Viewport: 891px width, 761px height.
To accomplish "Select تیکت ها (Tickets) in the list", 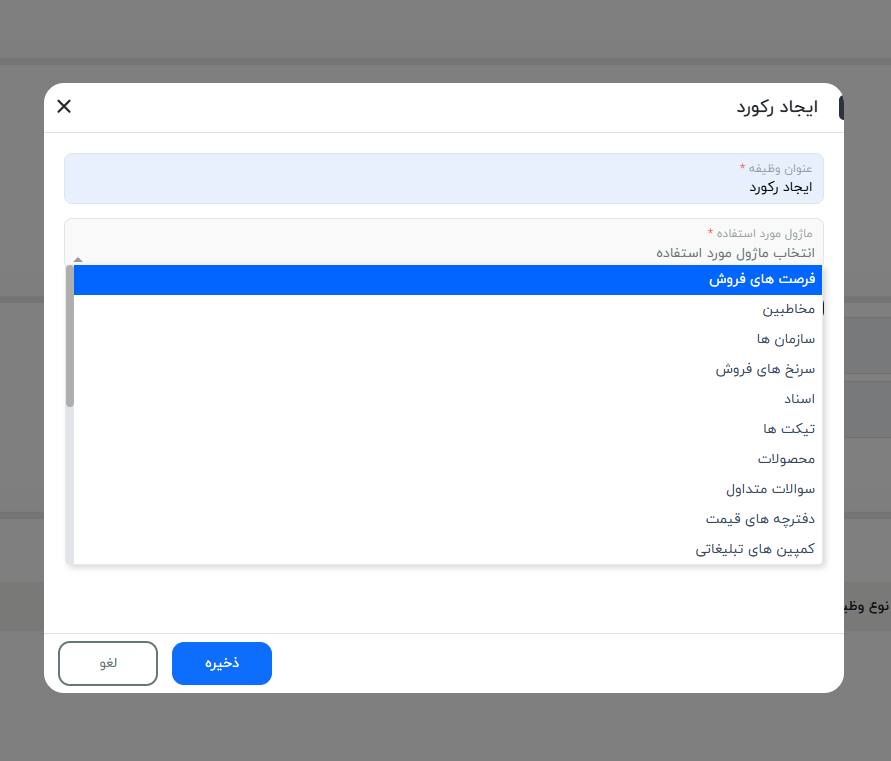I will click(x=445, y=428).
